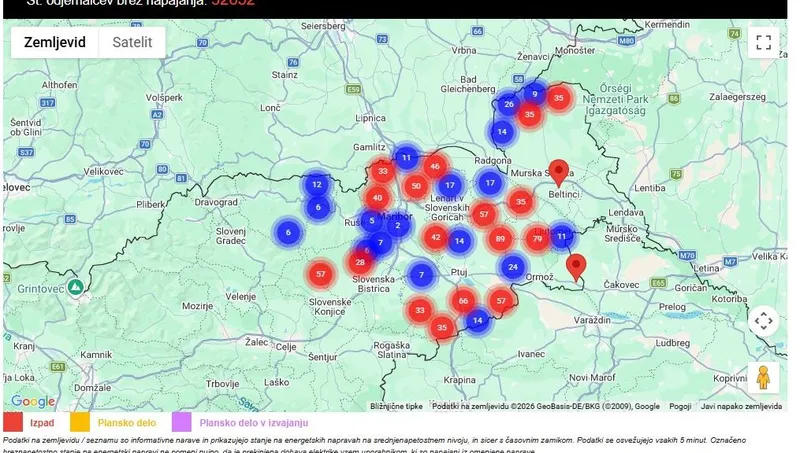Click the Murska Sobota label
The image size is (800, 453).
pos(542,173)
